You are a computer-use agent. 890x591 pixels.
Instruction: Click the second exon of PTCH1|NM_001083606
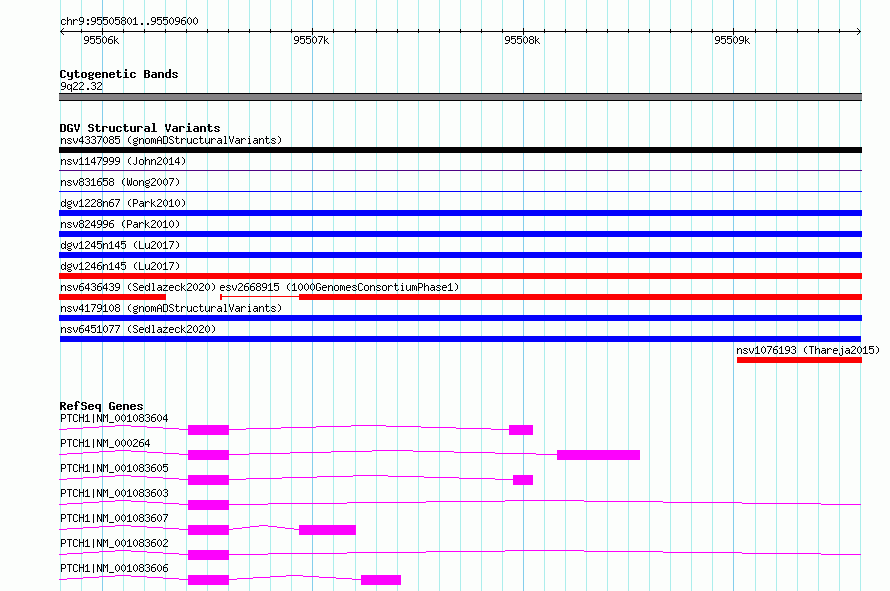381,580
